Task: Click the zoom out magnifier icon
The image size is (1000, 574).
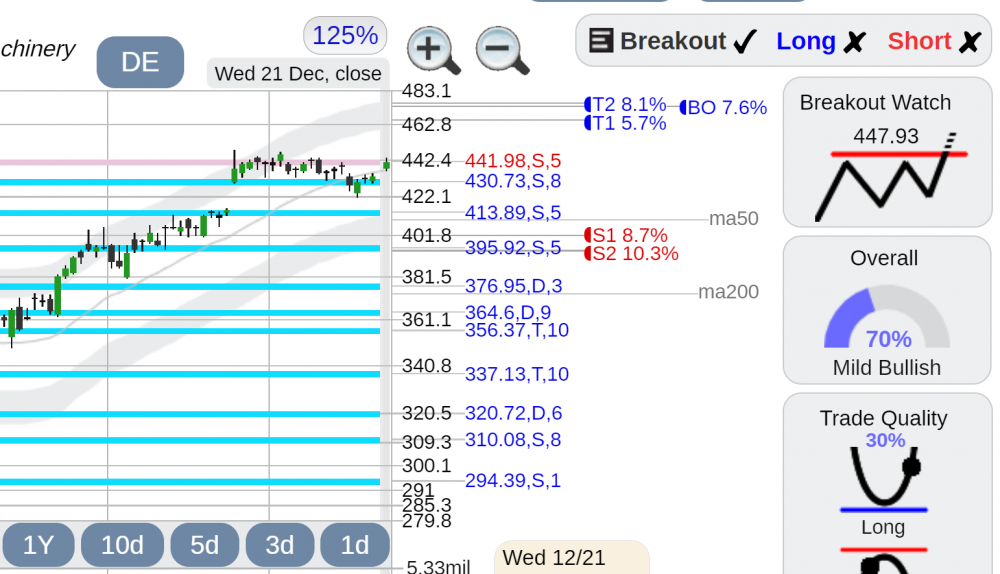Action: [503, 50]
